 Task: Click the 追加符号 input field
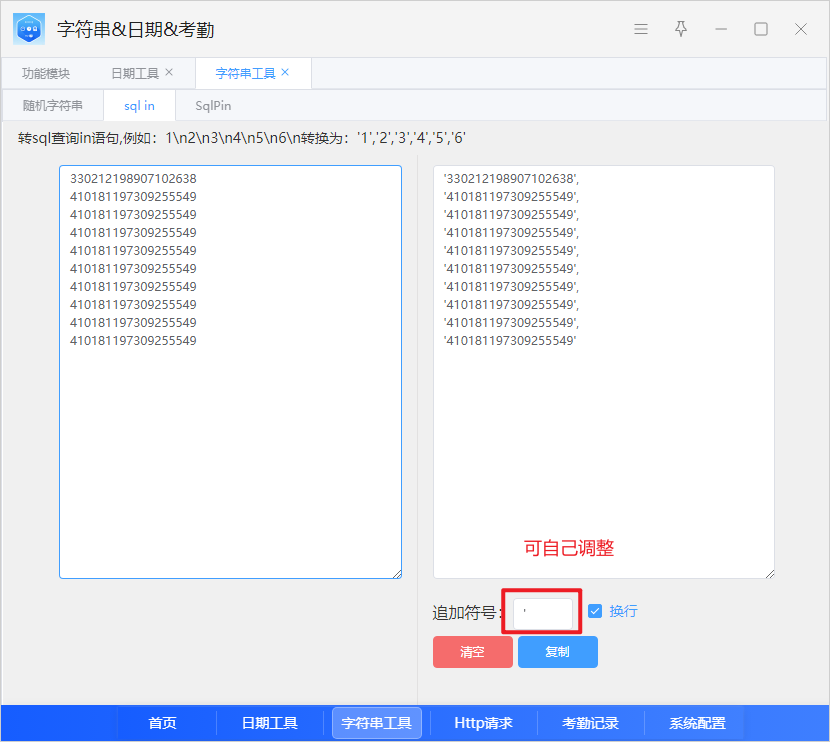[x=543, y=612]
